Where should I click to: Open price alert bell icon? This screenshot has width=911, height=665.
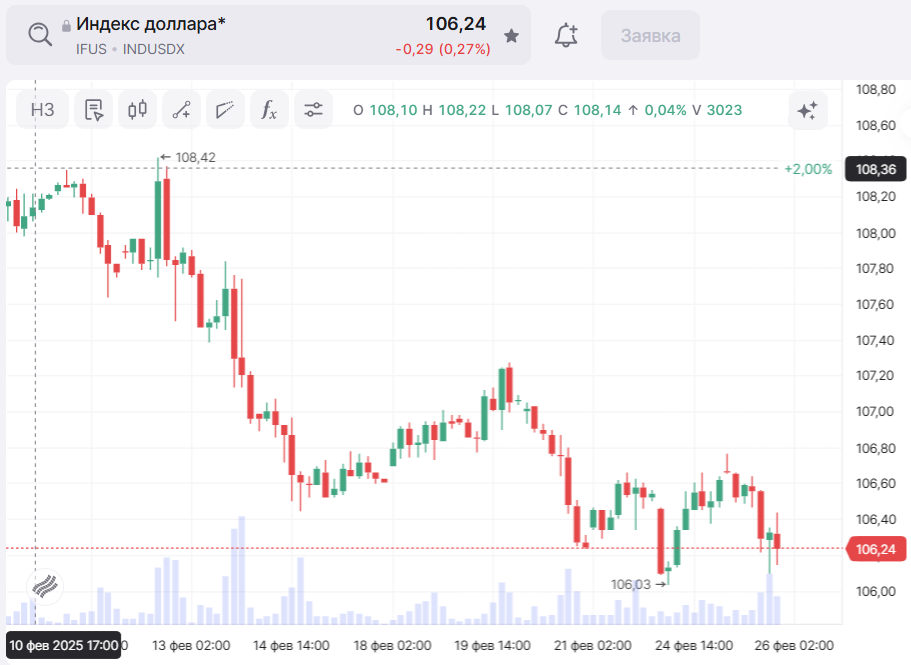tap(566, 36)
